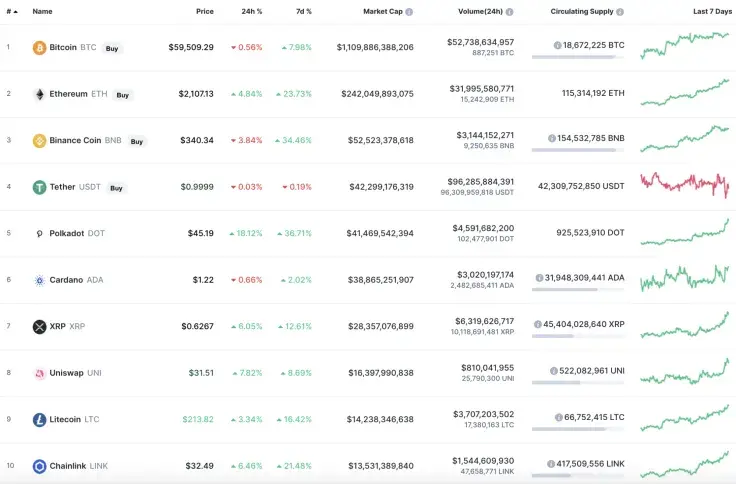Click Bitcoin's circulating supply progress bar
The height and width of the screenshot is (484, 736).
tap(573, 57)
